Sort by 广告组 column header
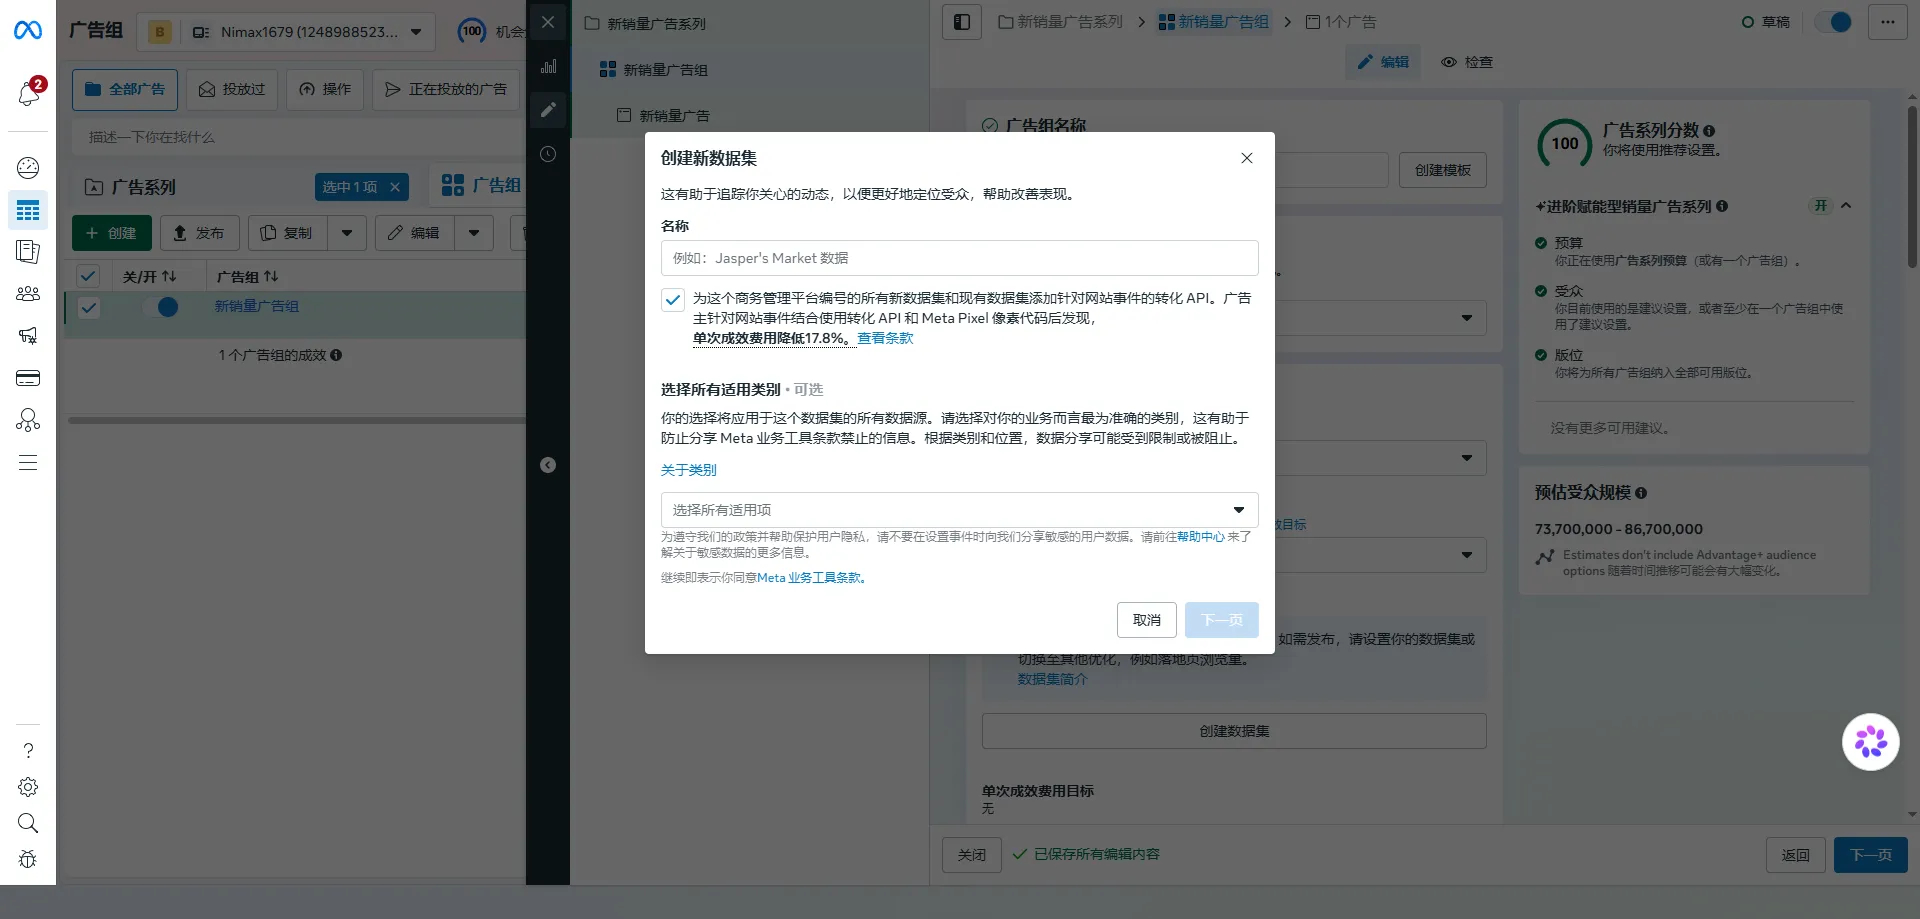The width and height of the screenshot is (1920, 919). 247,277
